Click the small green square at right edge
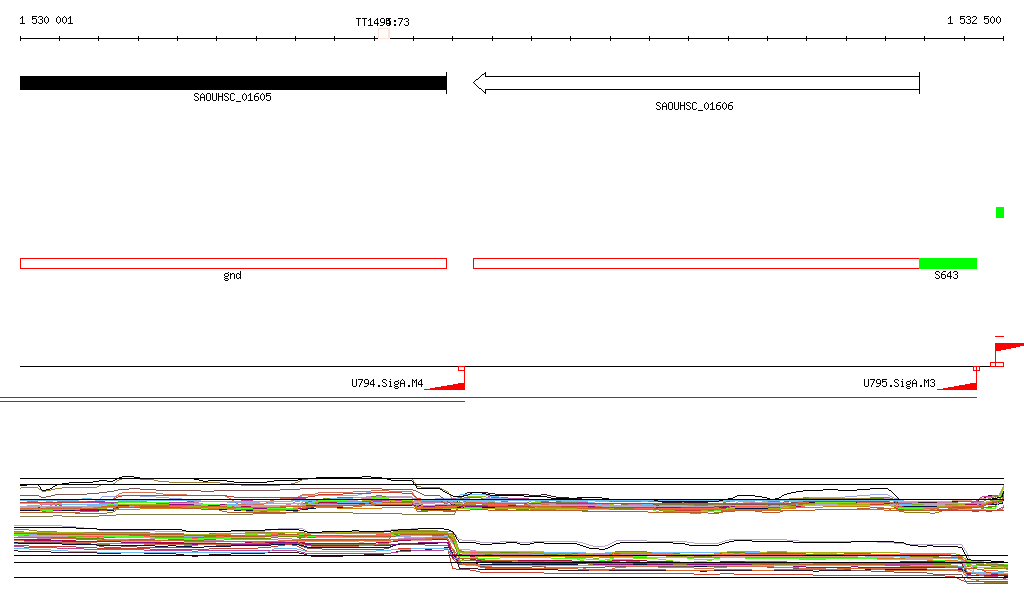 999,212
